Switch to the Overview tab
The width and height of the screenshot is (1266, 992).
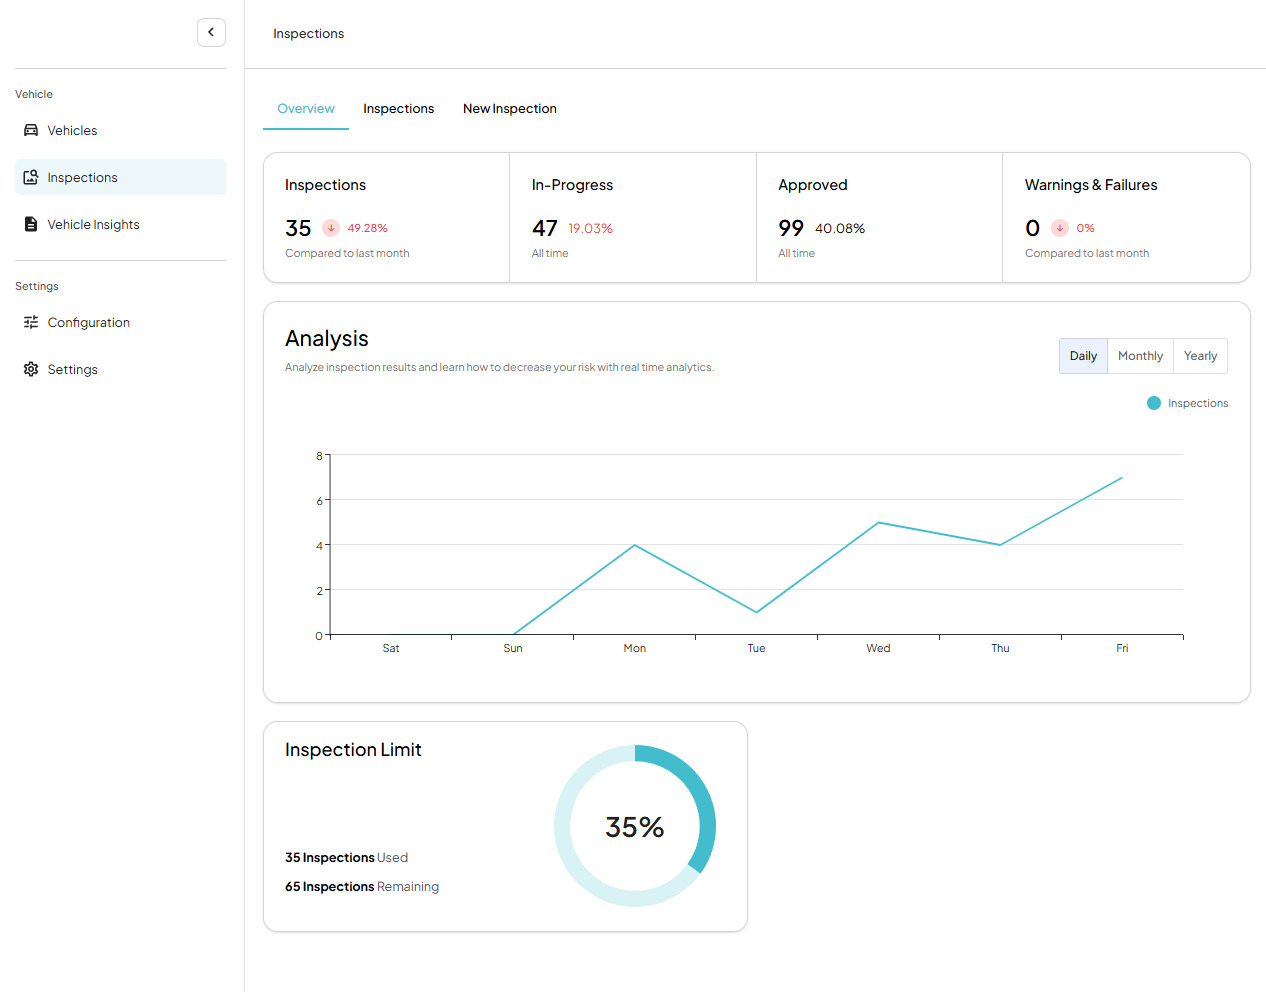[306, 109]
